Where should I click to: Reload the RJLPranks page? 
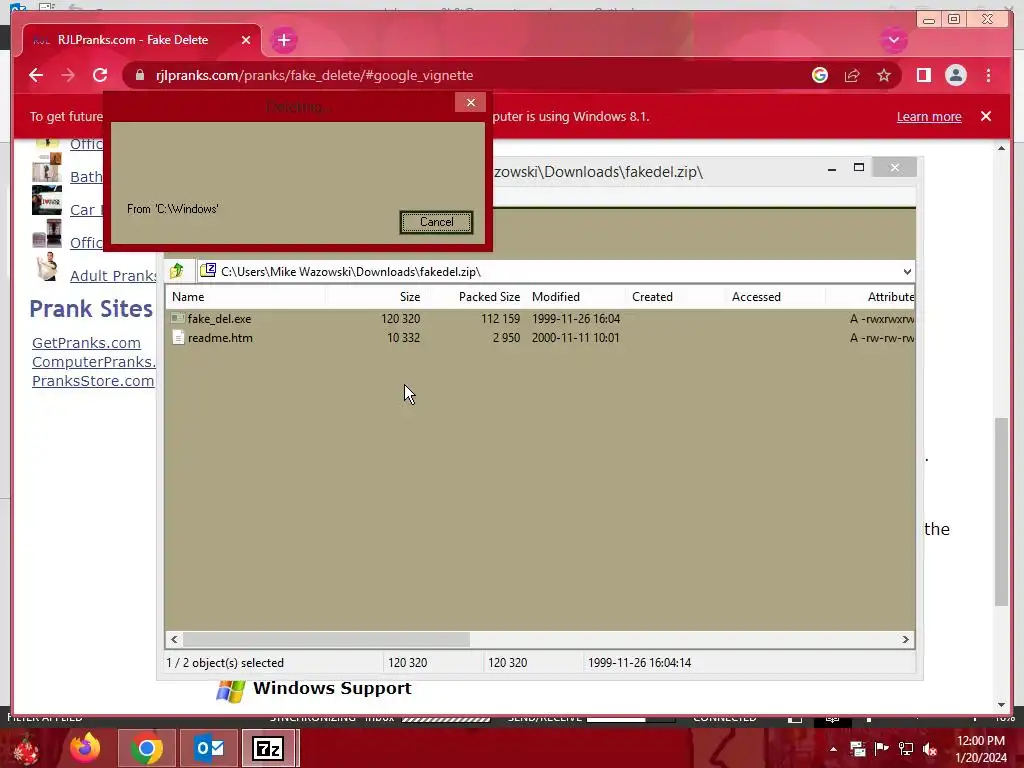[100, 75]
